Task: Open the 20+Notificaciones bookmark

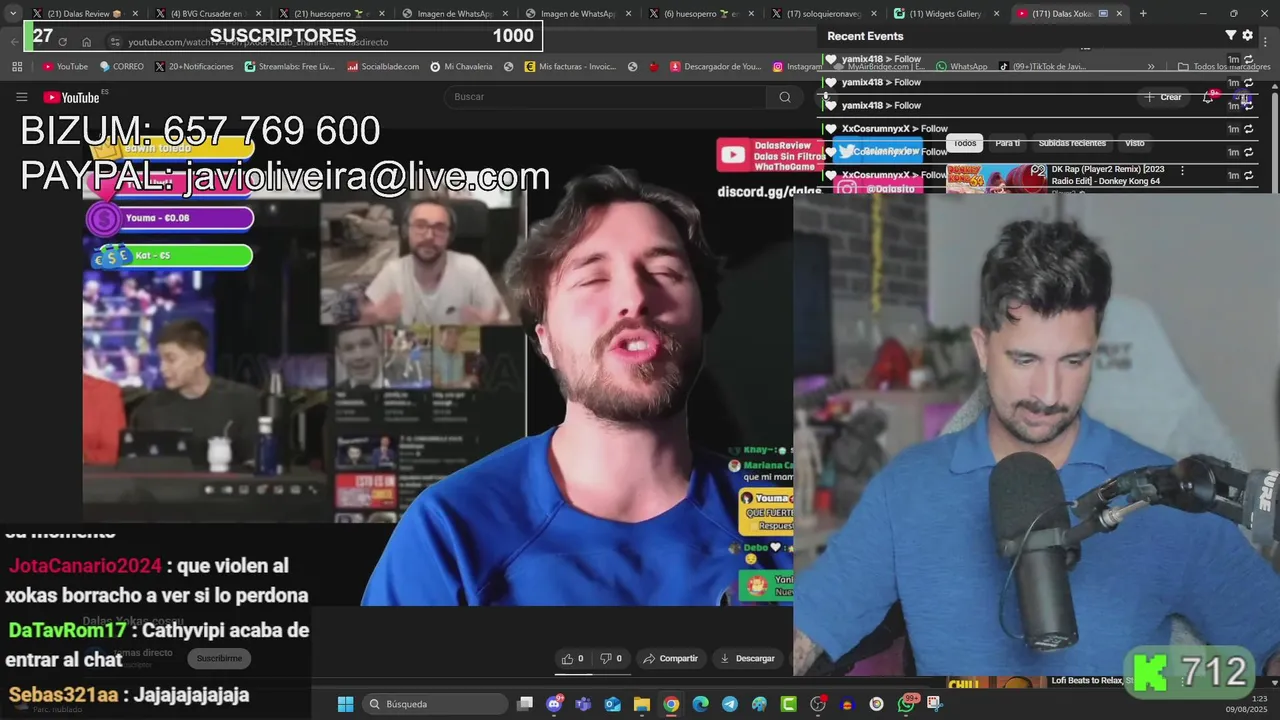Action: [194, 66]
